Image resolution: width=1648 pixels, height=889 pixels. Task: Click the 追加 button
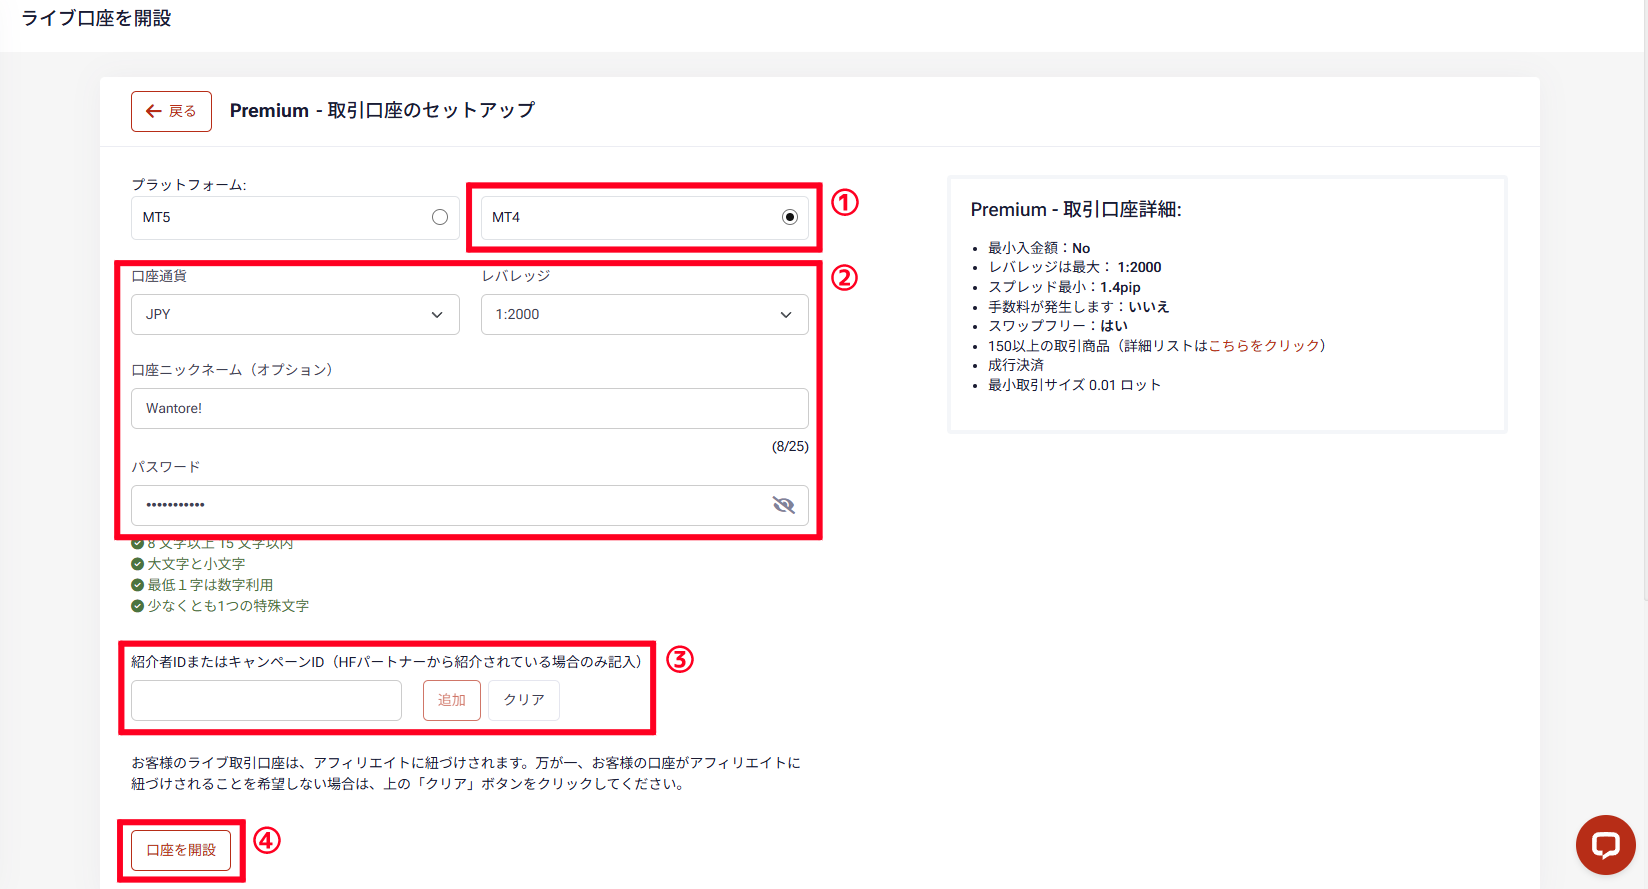[452, 700]
